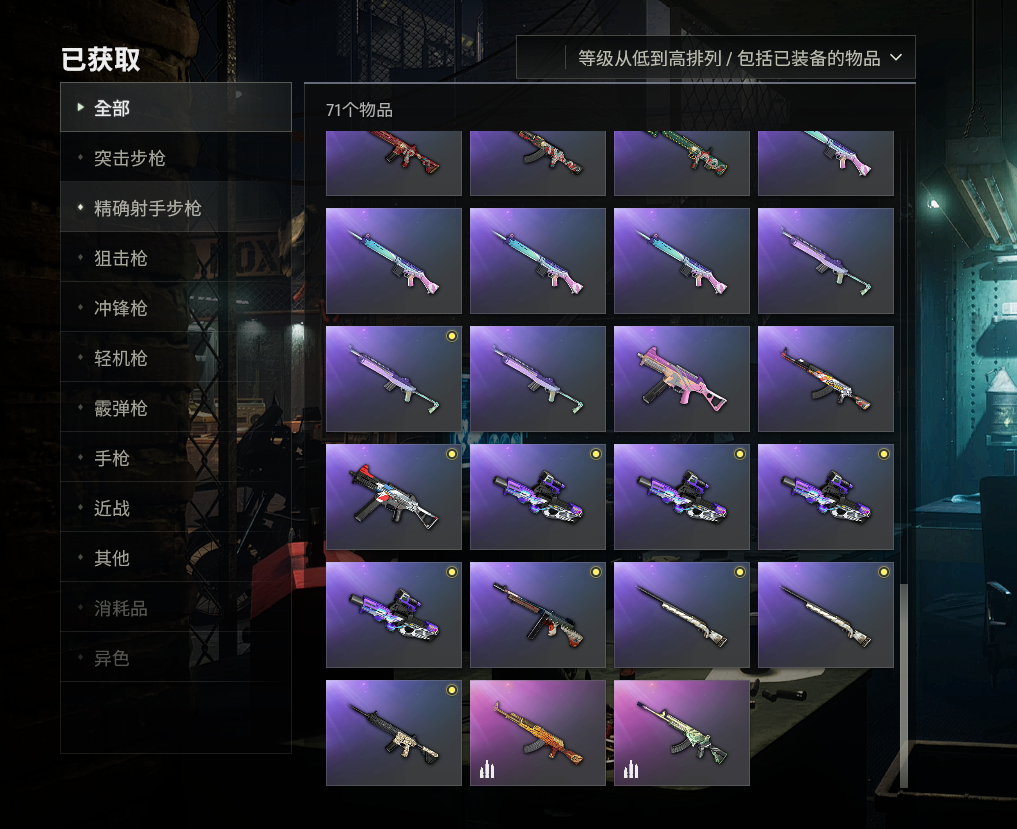
Task: Open the sort order dropdown
Action: pyautogui.click(x=715, y=58)
